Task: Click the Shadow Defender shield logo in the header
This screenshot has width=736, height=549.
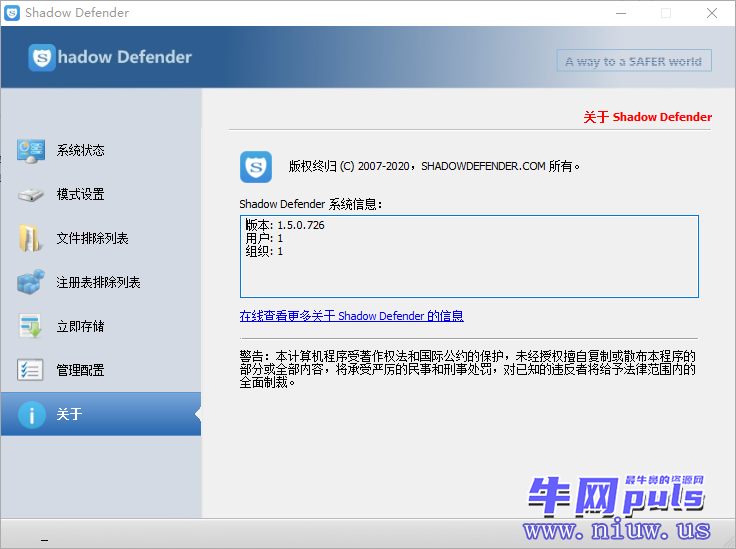Action: click(x=42, y=58)
